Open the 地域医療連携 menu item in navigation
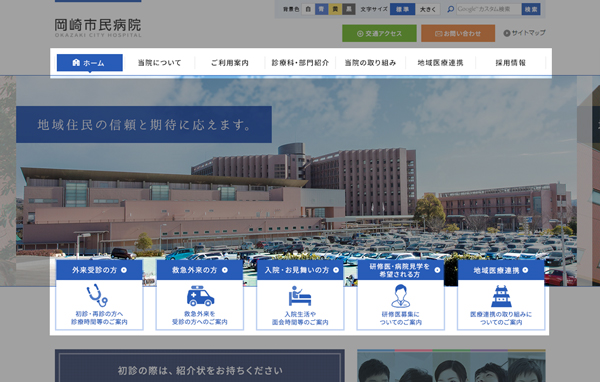 pyautogui.click(x=440, y=63)
